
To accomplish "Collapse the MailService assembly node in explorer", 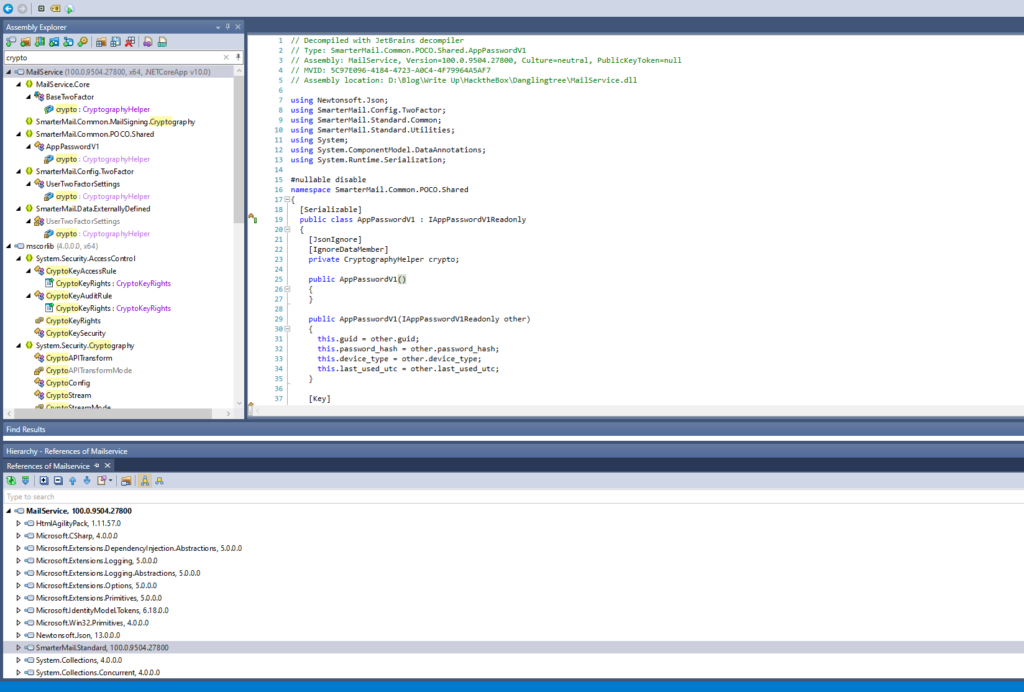I will [8, 72].
